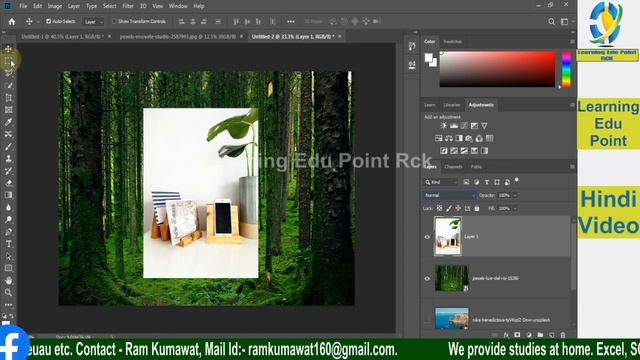Select the Eyedropper tool
This screenshot has height=360, width=640.
point(8,122)
